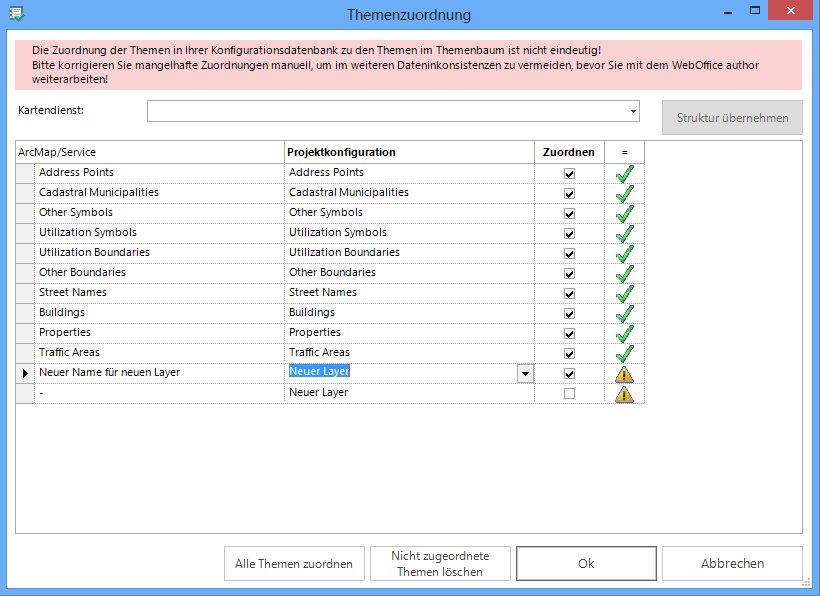Click the green checkmark icon for Buildings row
Screen dimensions: 820x596
click(625, 313)
